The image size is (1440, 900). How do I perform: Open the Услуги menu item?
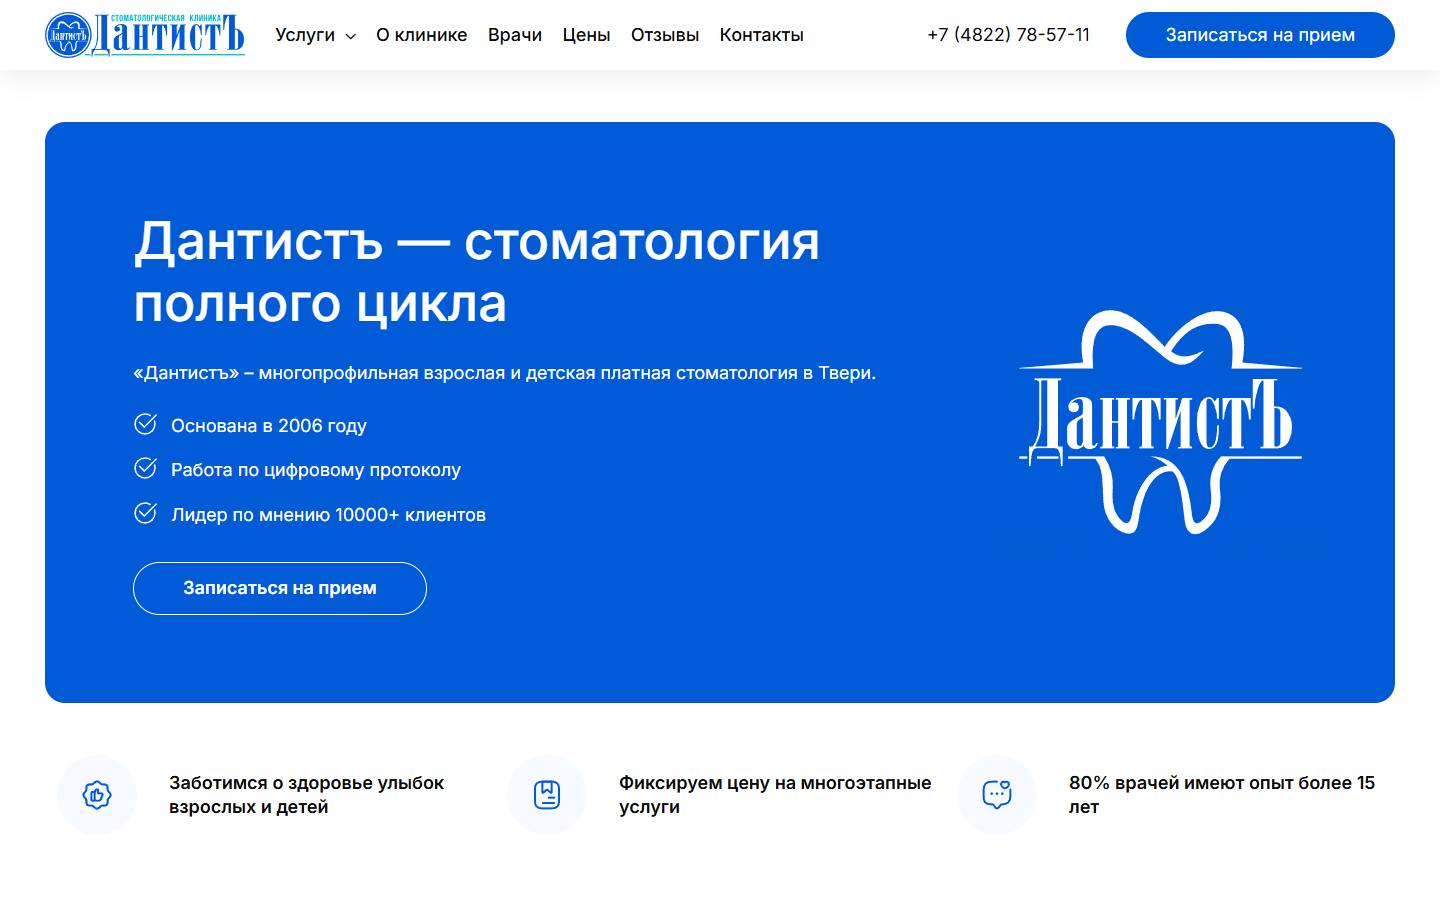[305, 35]
